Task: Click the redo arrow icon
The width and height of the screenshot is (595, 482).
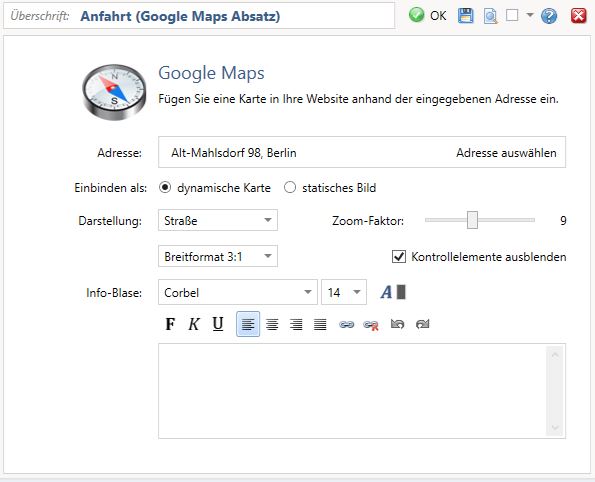Action: (x=422, y=324)
